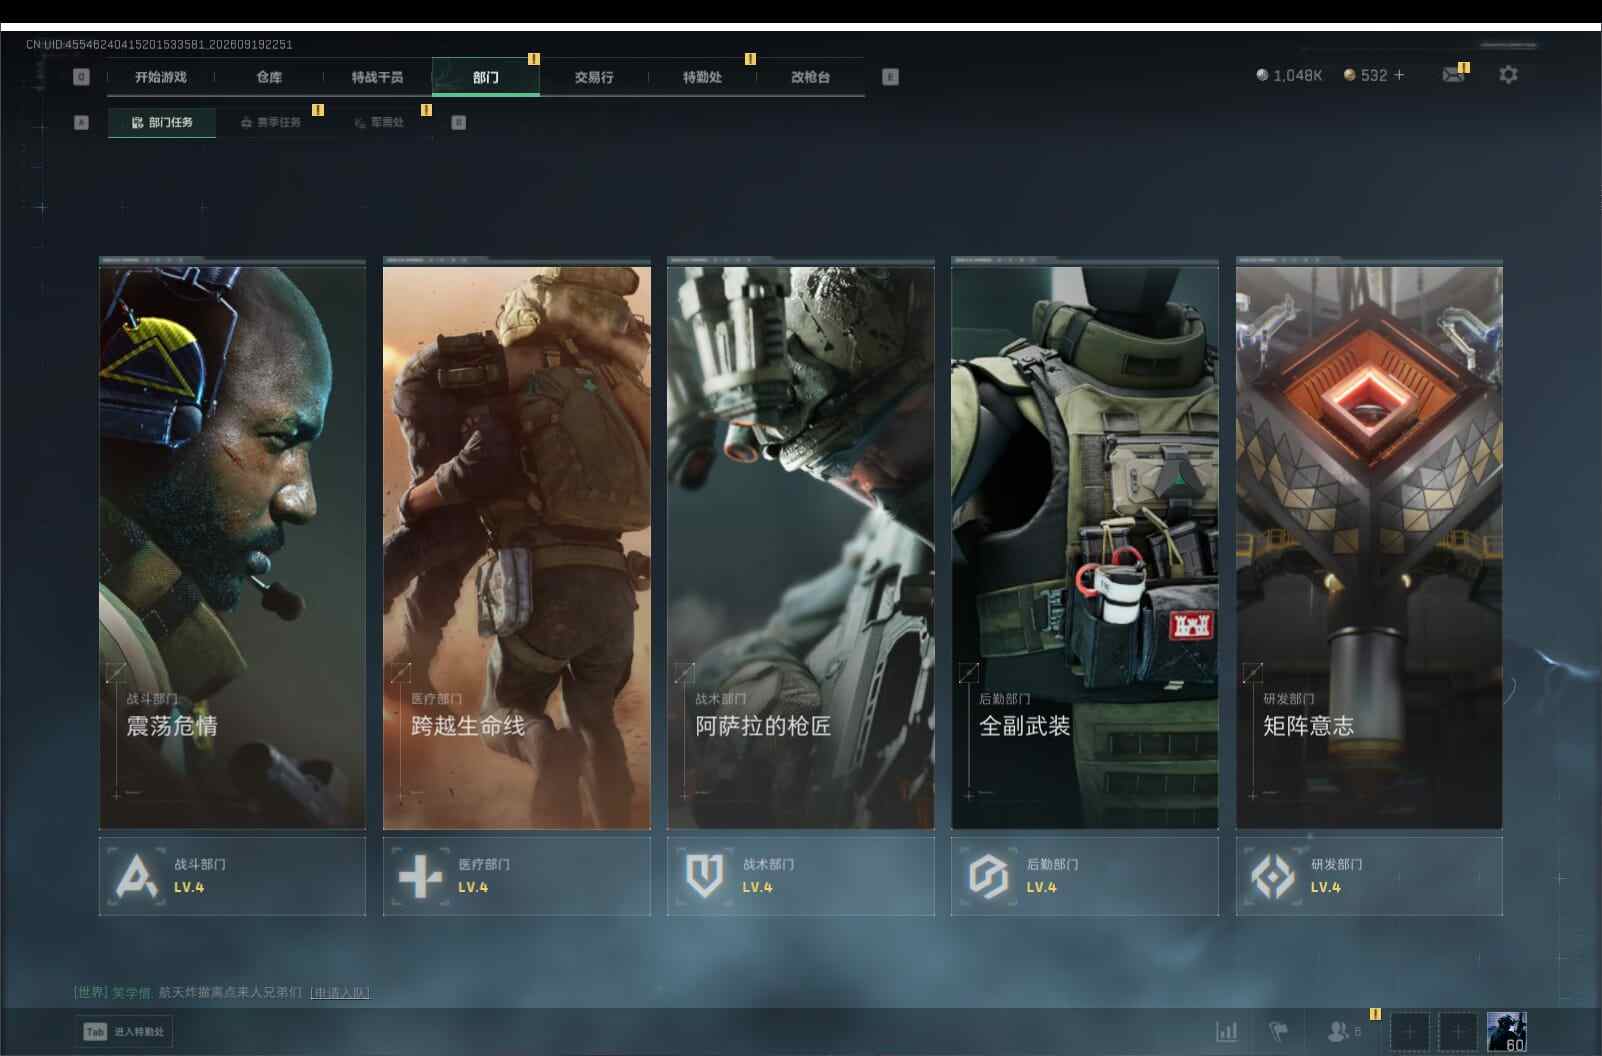
Task: Click the 医疗部门 LV.4 panel
Action: coord(516,876)
